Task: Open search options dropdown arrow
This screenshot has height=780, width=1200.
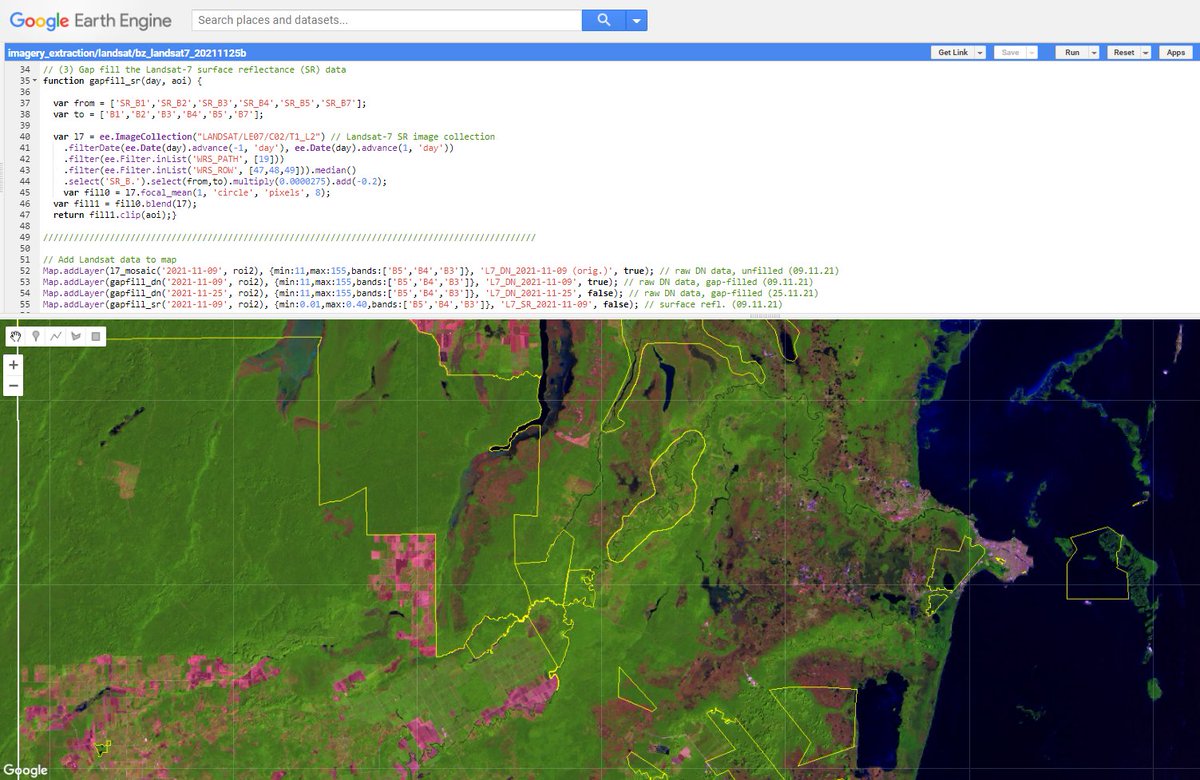Action: pos(635,20)
